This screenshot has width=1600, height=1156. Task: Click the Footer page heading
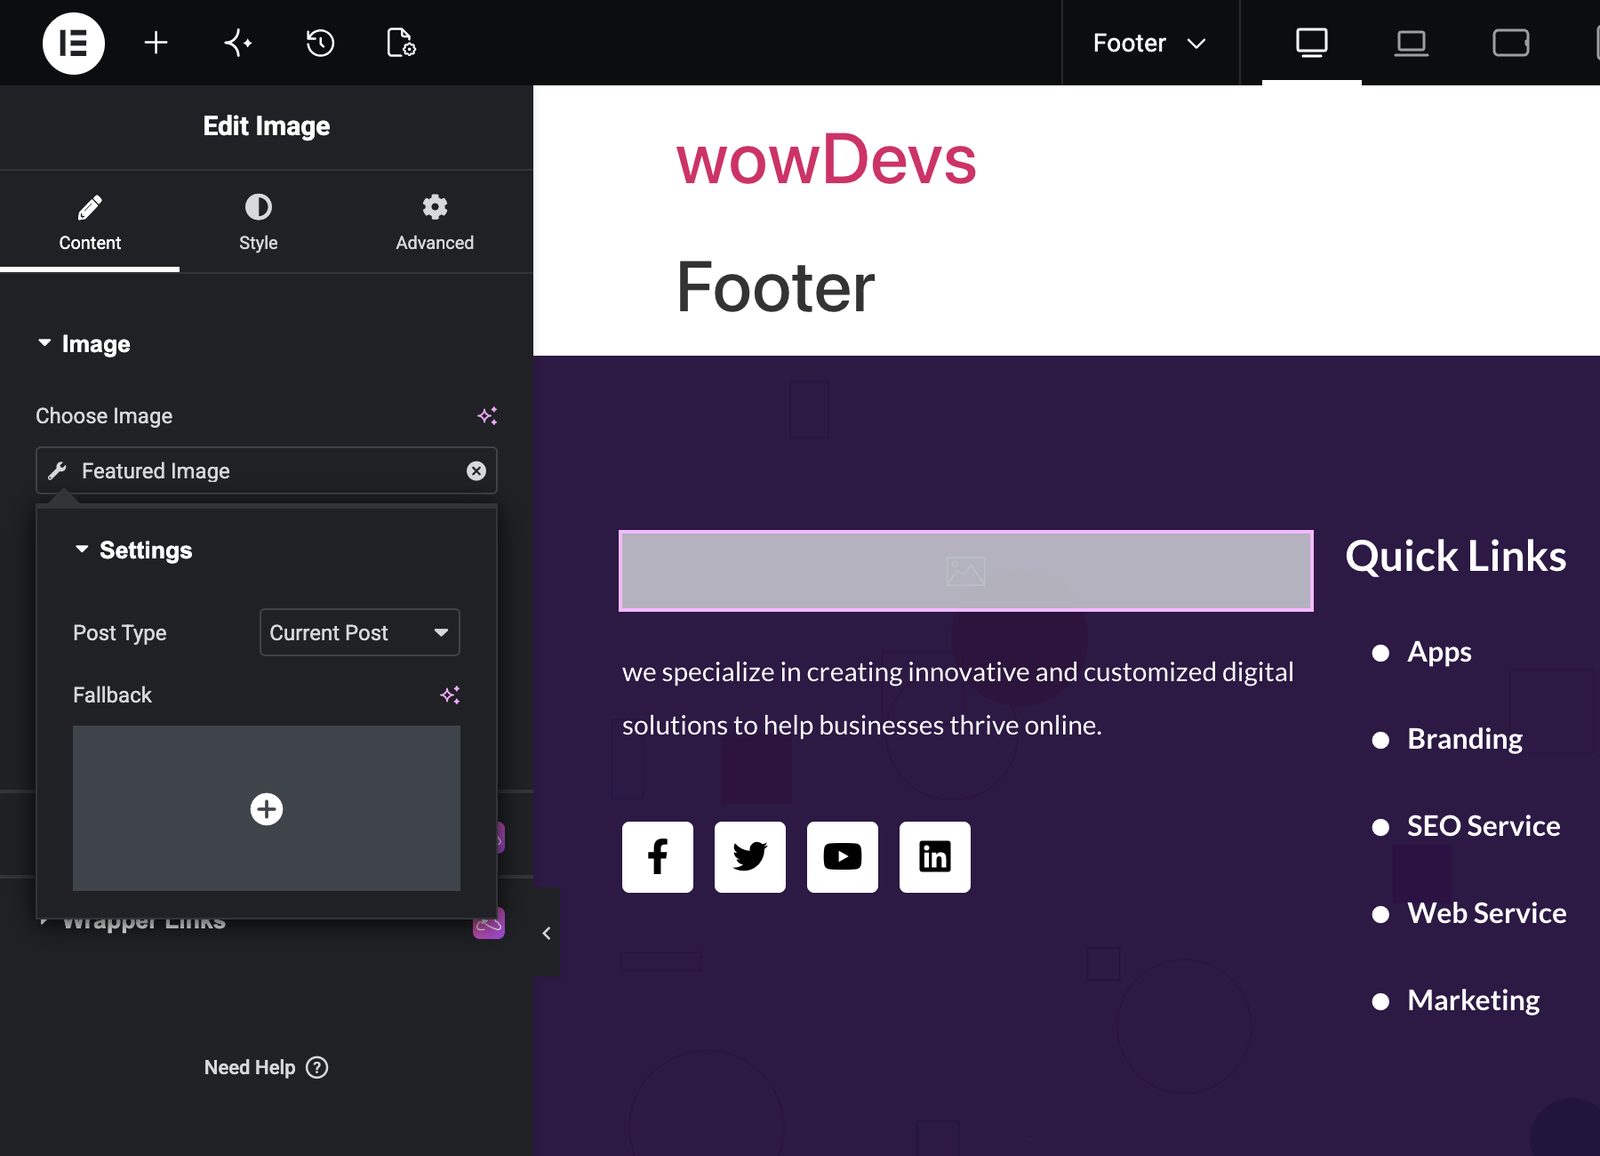click(x=776, y=288)
